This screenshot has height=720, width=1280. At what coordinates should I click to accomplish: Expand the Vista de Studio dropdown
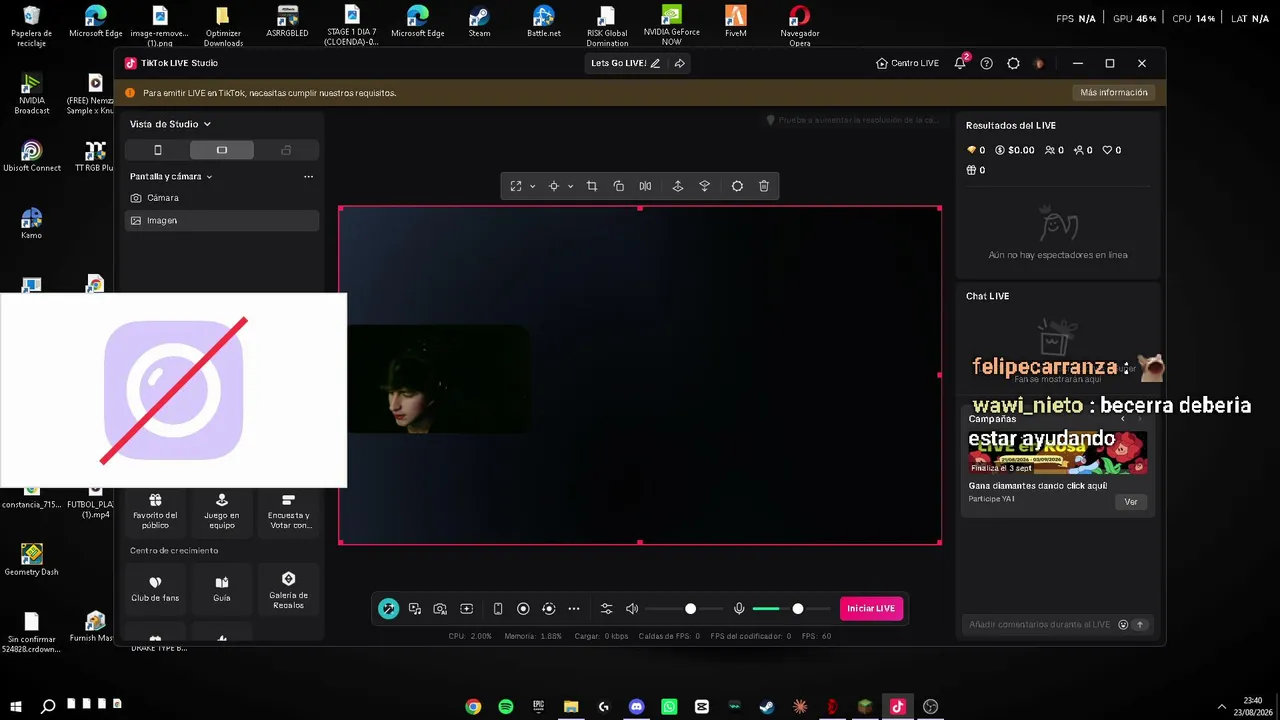tap(170, 124)
